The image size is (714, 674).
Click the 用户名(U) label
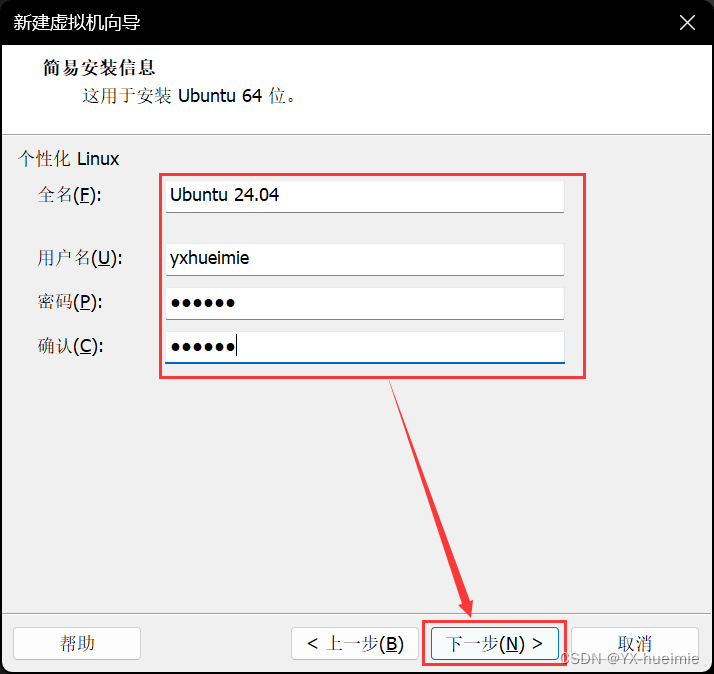(x=80, y=258)
